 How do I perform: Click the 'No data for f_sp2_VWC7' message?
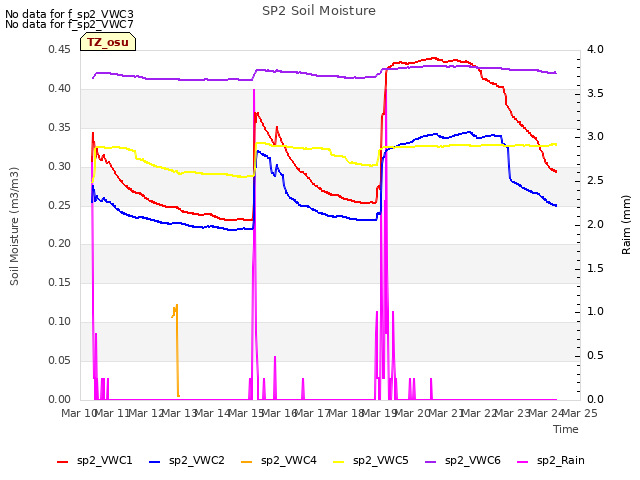[x=69, y=24]
